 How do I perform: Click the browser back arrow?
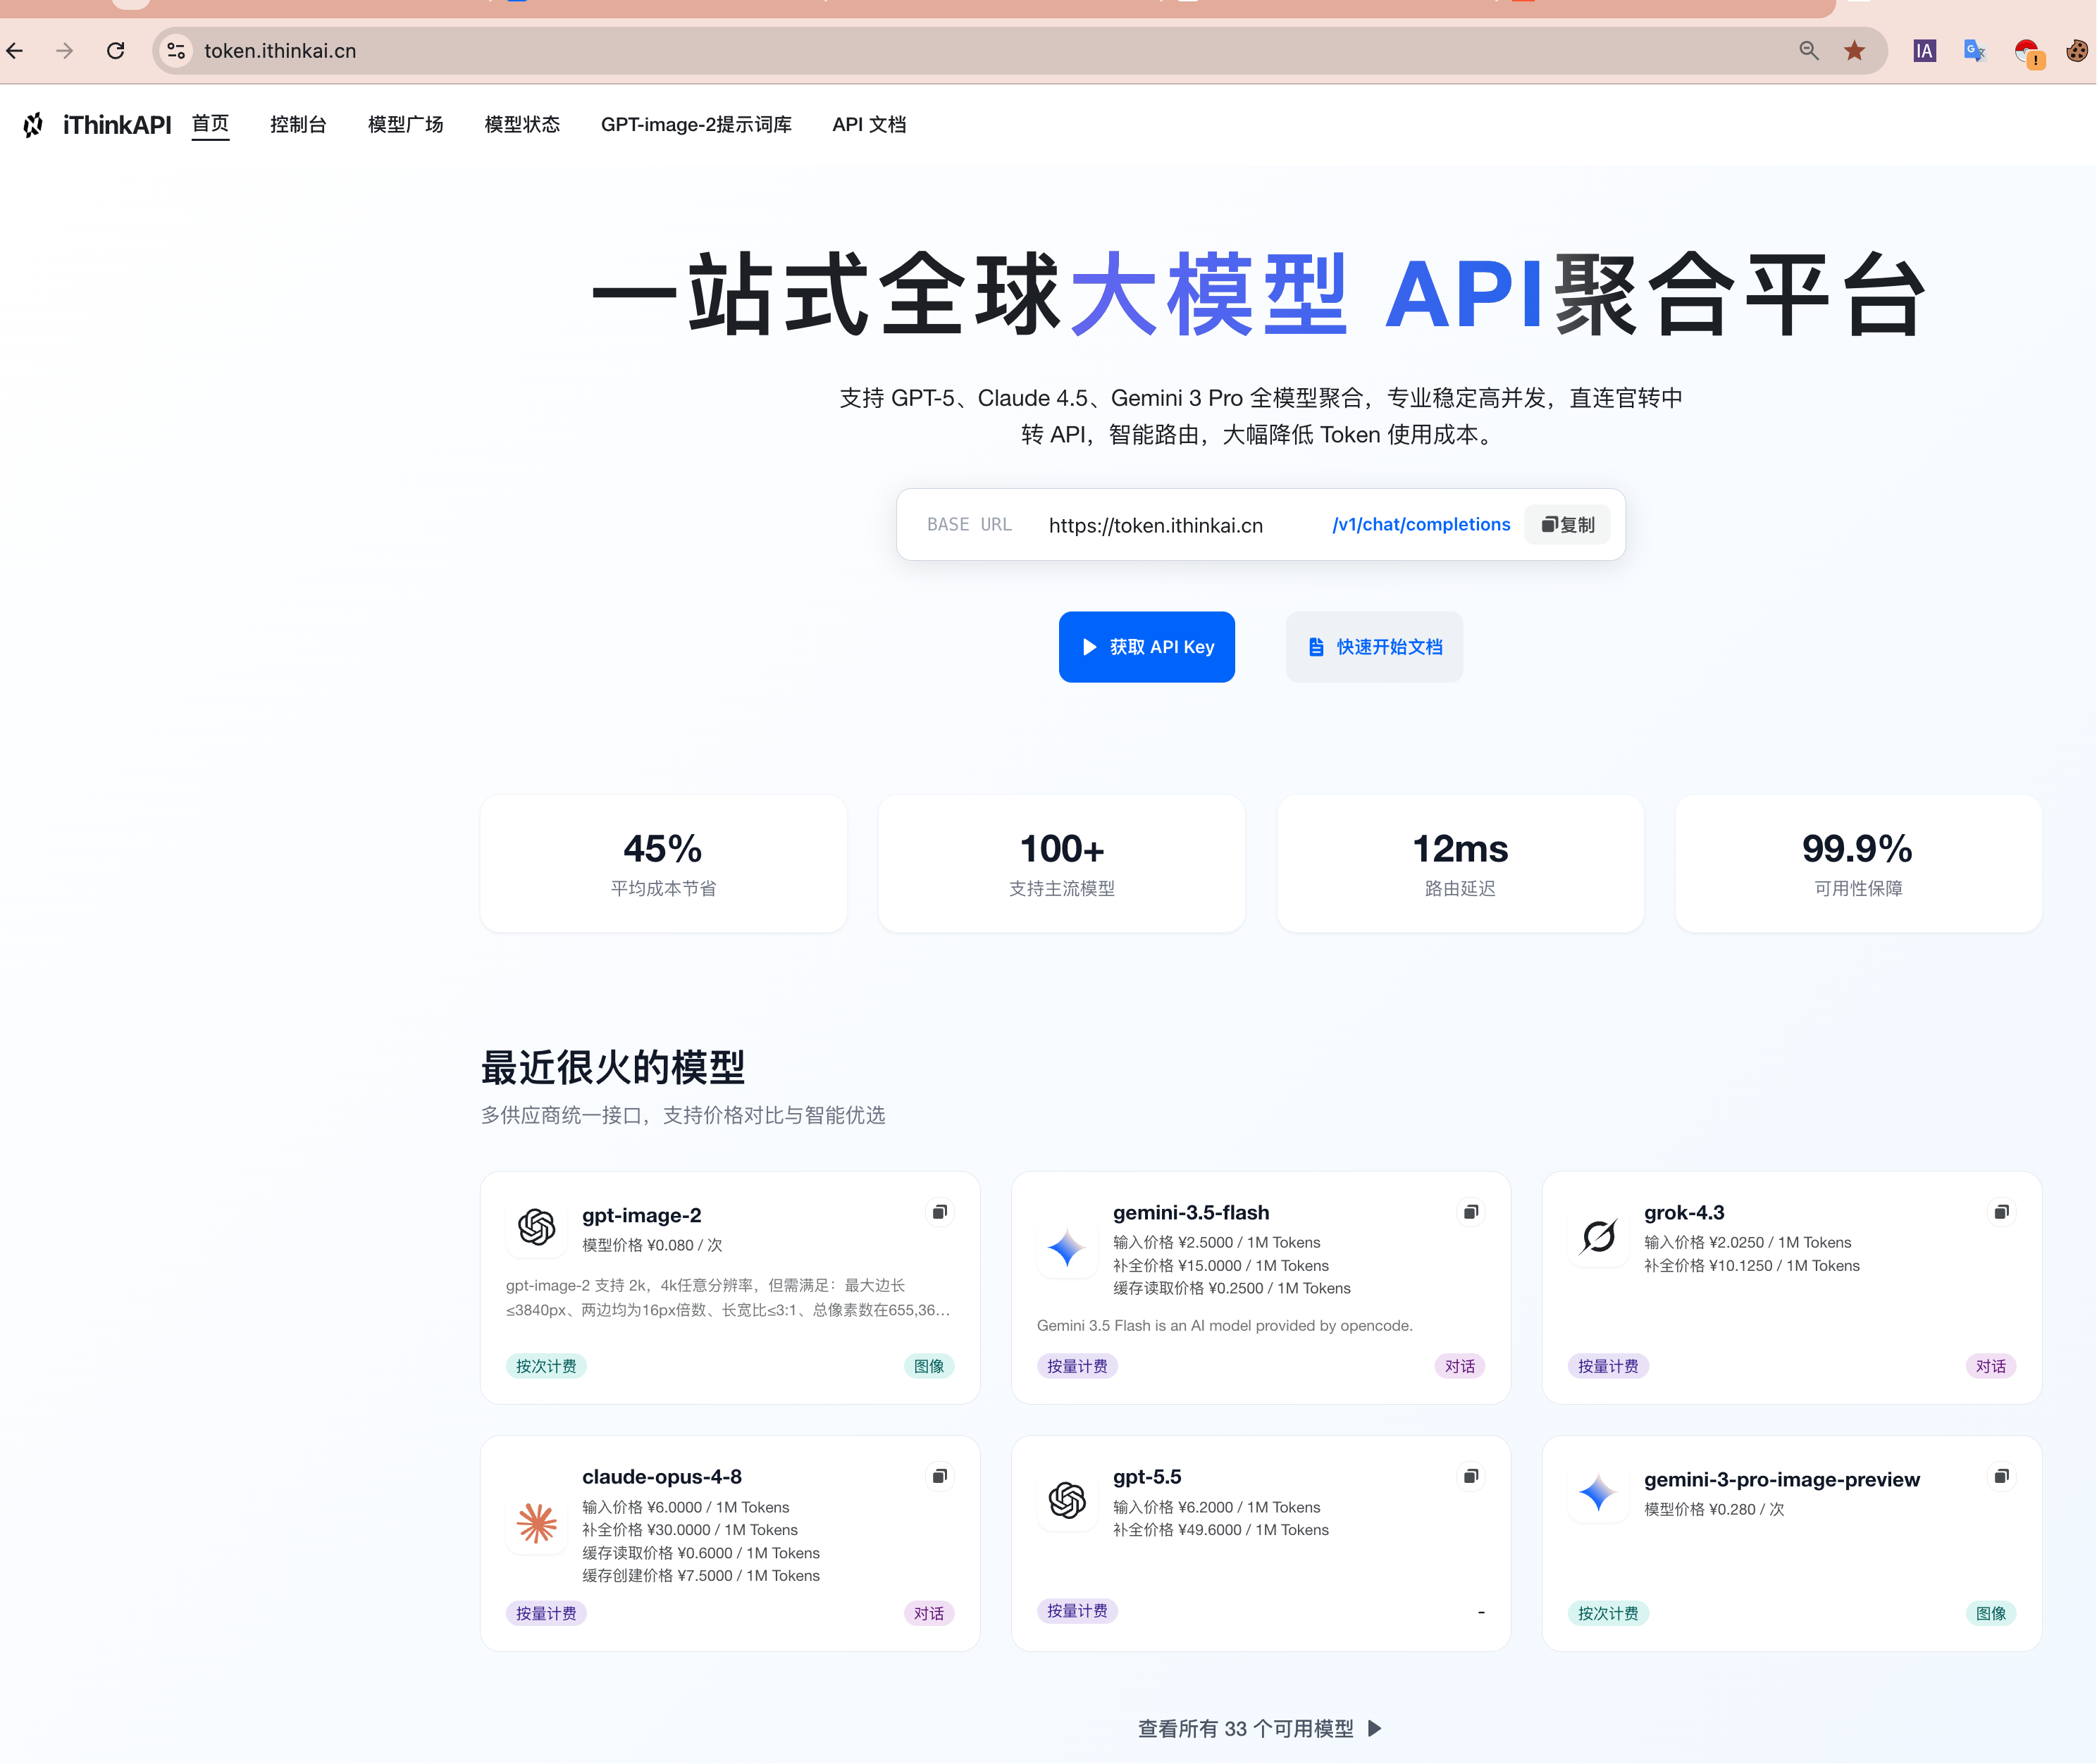(15, 50)
